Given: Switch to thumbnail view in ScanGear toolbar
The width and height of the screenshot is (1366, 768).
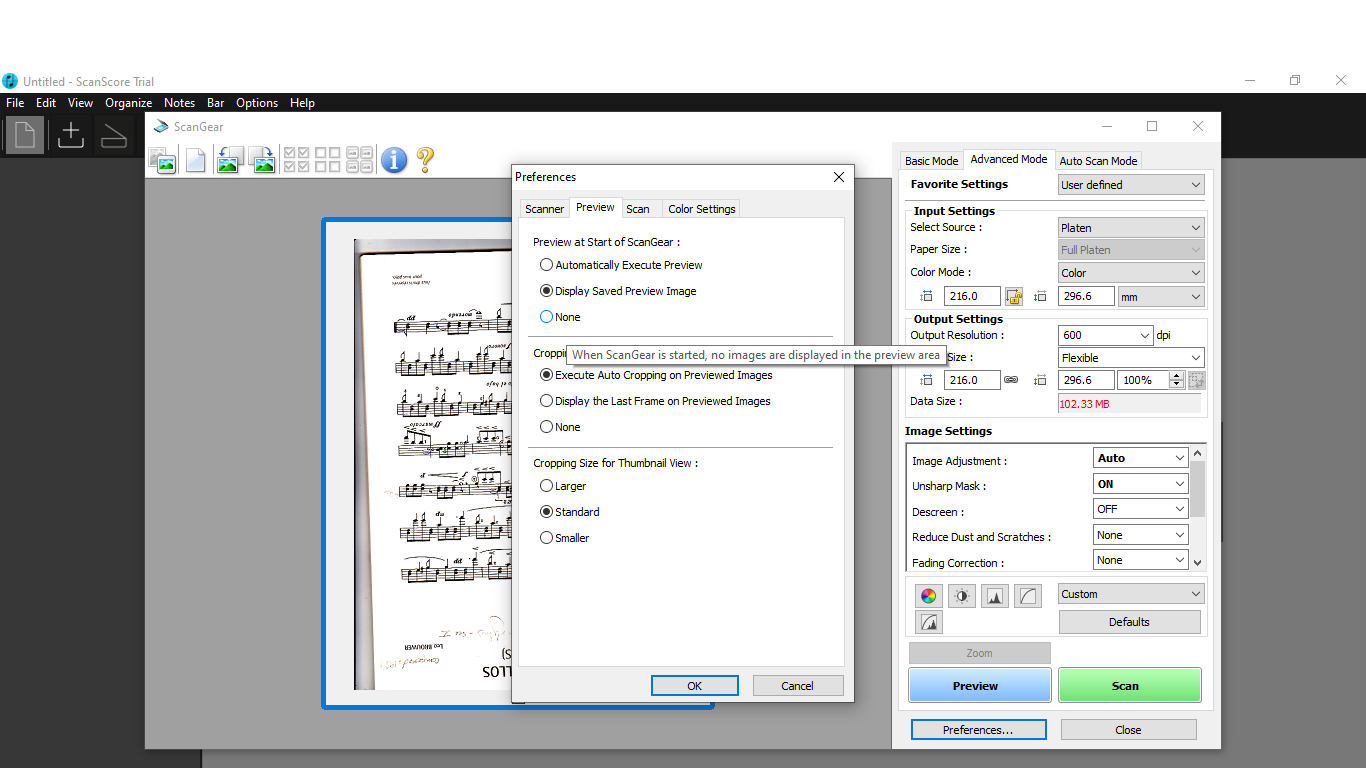Looking at the screenshot, I should pyautogui.click(x=162, y=160).
